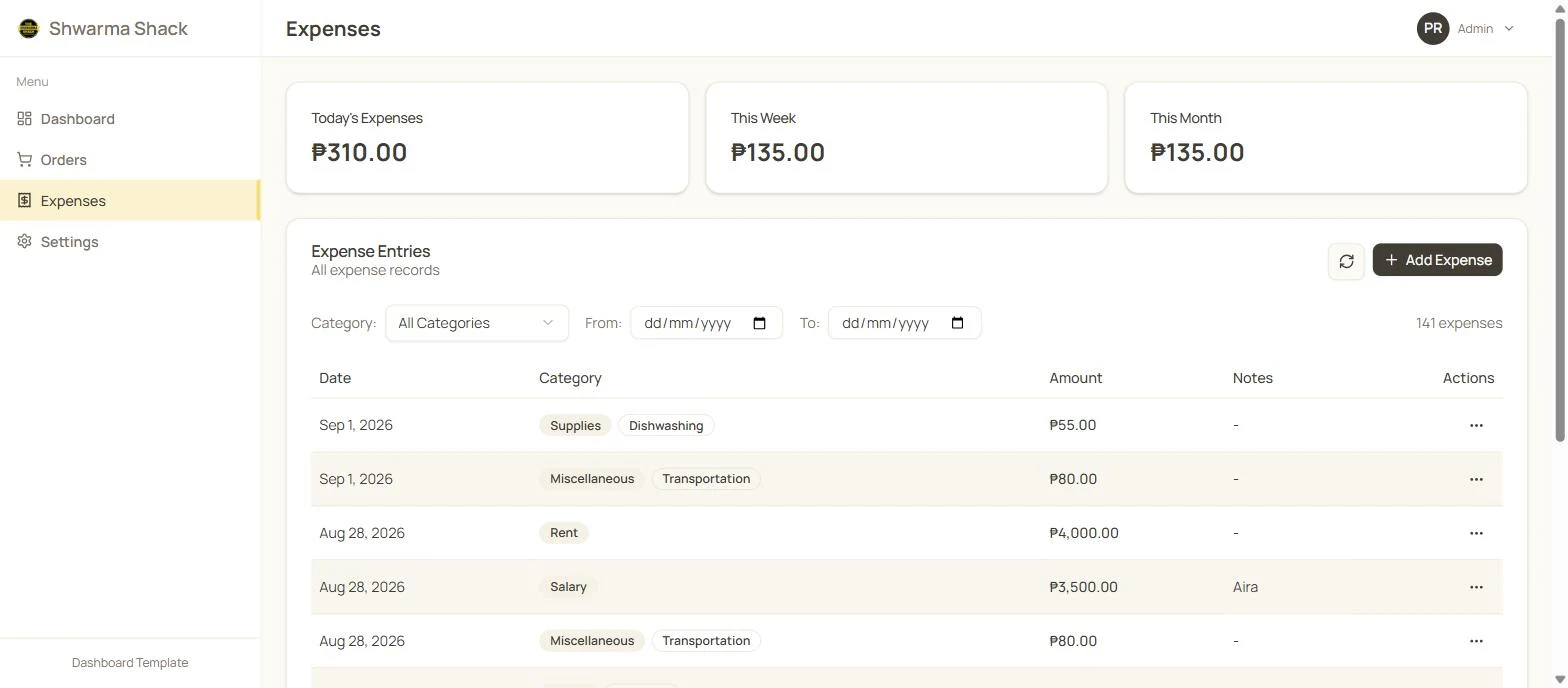Refresh the expense entries list
The height and width of the screenshot is (688, 1568).
pos(1346,261)
